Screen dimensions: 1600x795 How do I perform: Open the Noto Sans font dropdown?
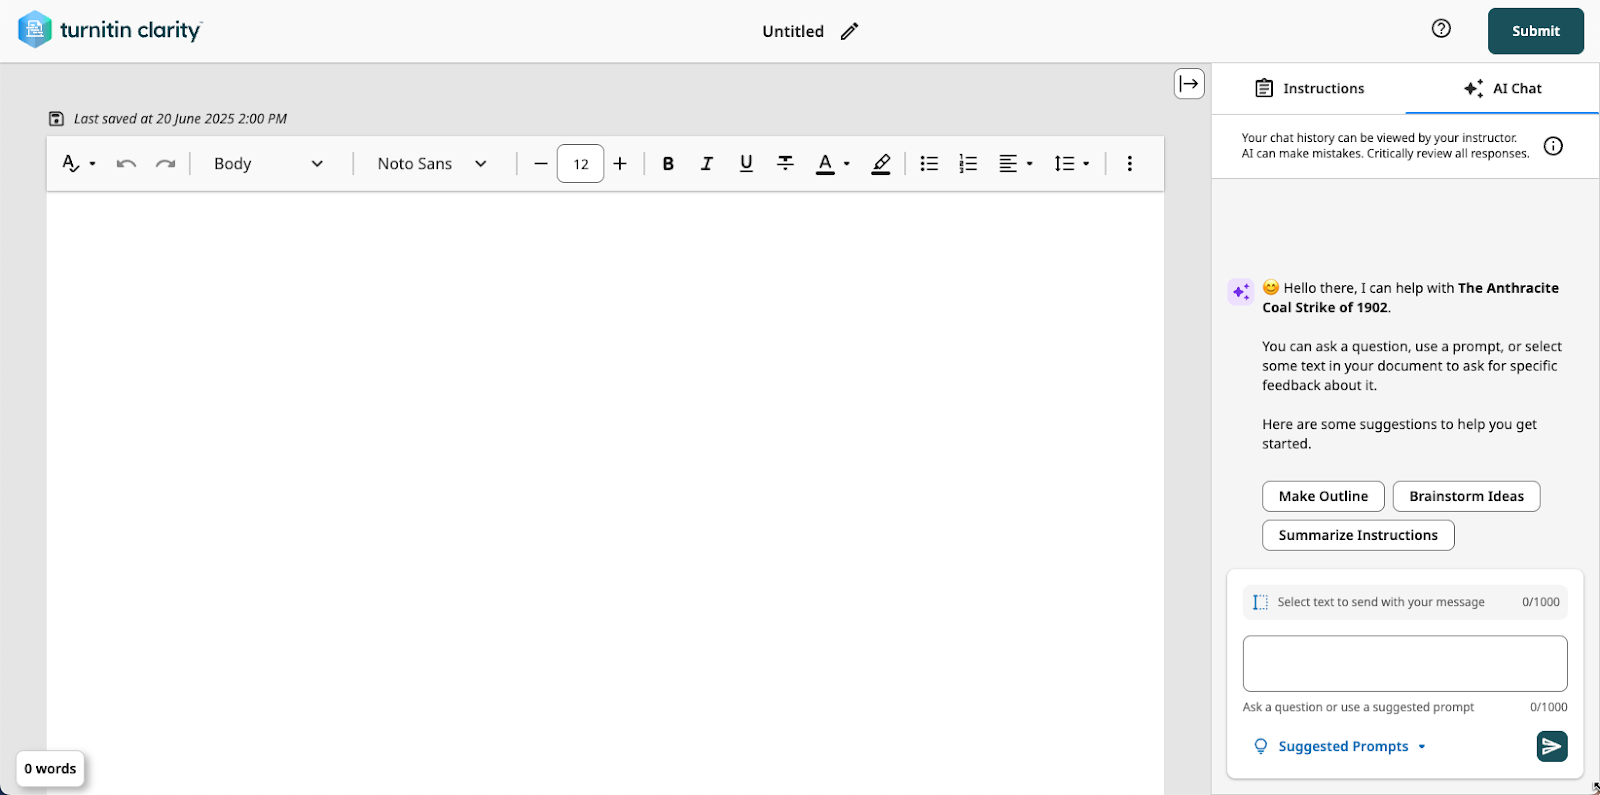tap(432, 164)
